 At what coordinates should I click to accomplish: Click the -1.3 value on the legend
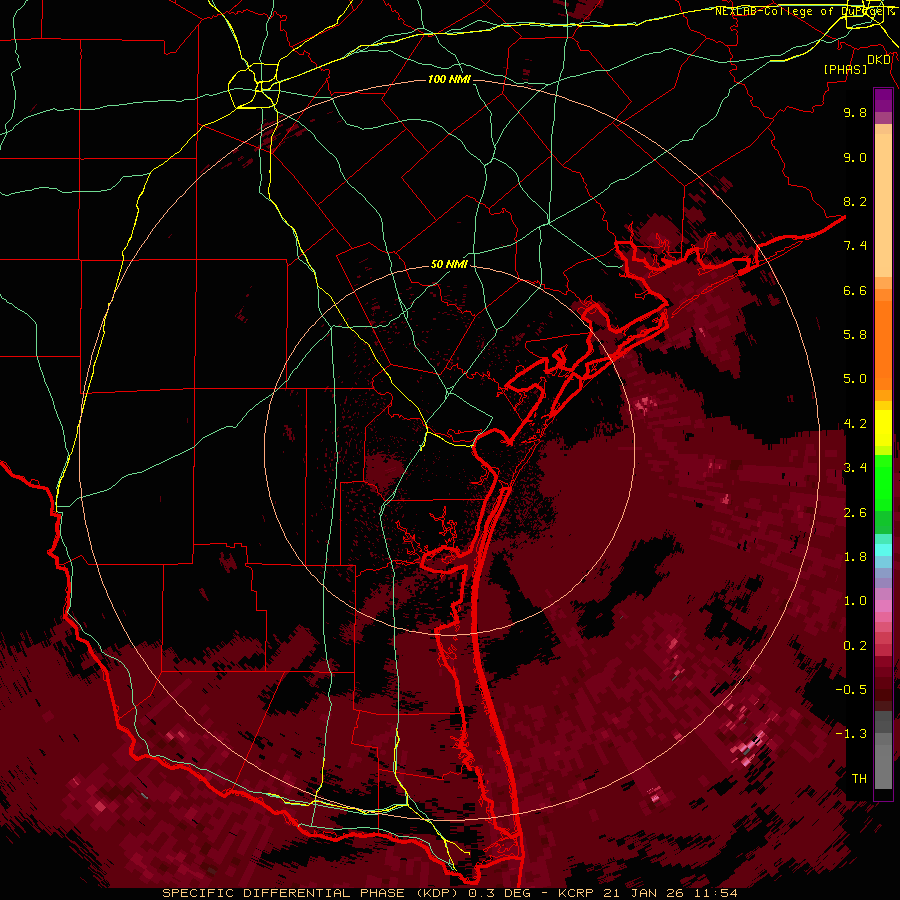coord(851,734)
